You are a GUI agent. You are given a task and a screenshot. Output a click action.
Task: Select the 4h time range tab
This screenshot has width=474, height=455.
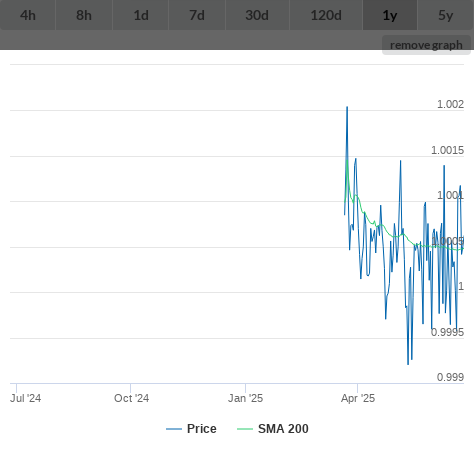tap(28, 15)
